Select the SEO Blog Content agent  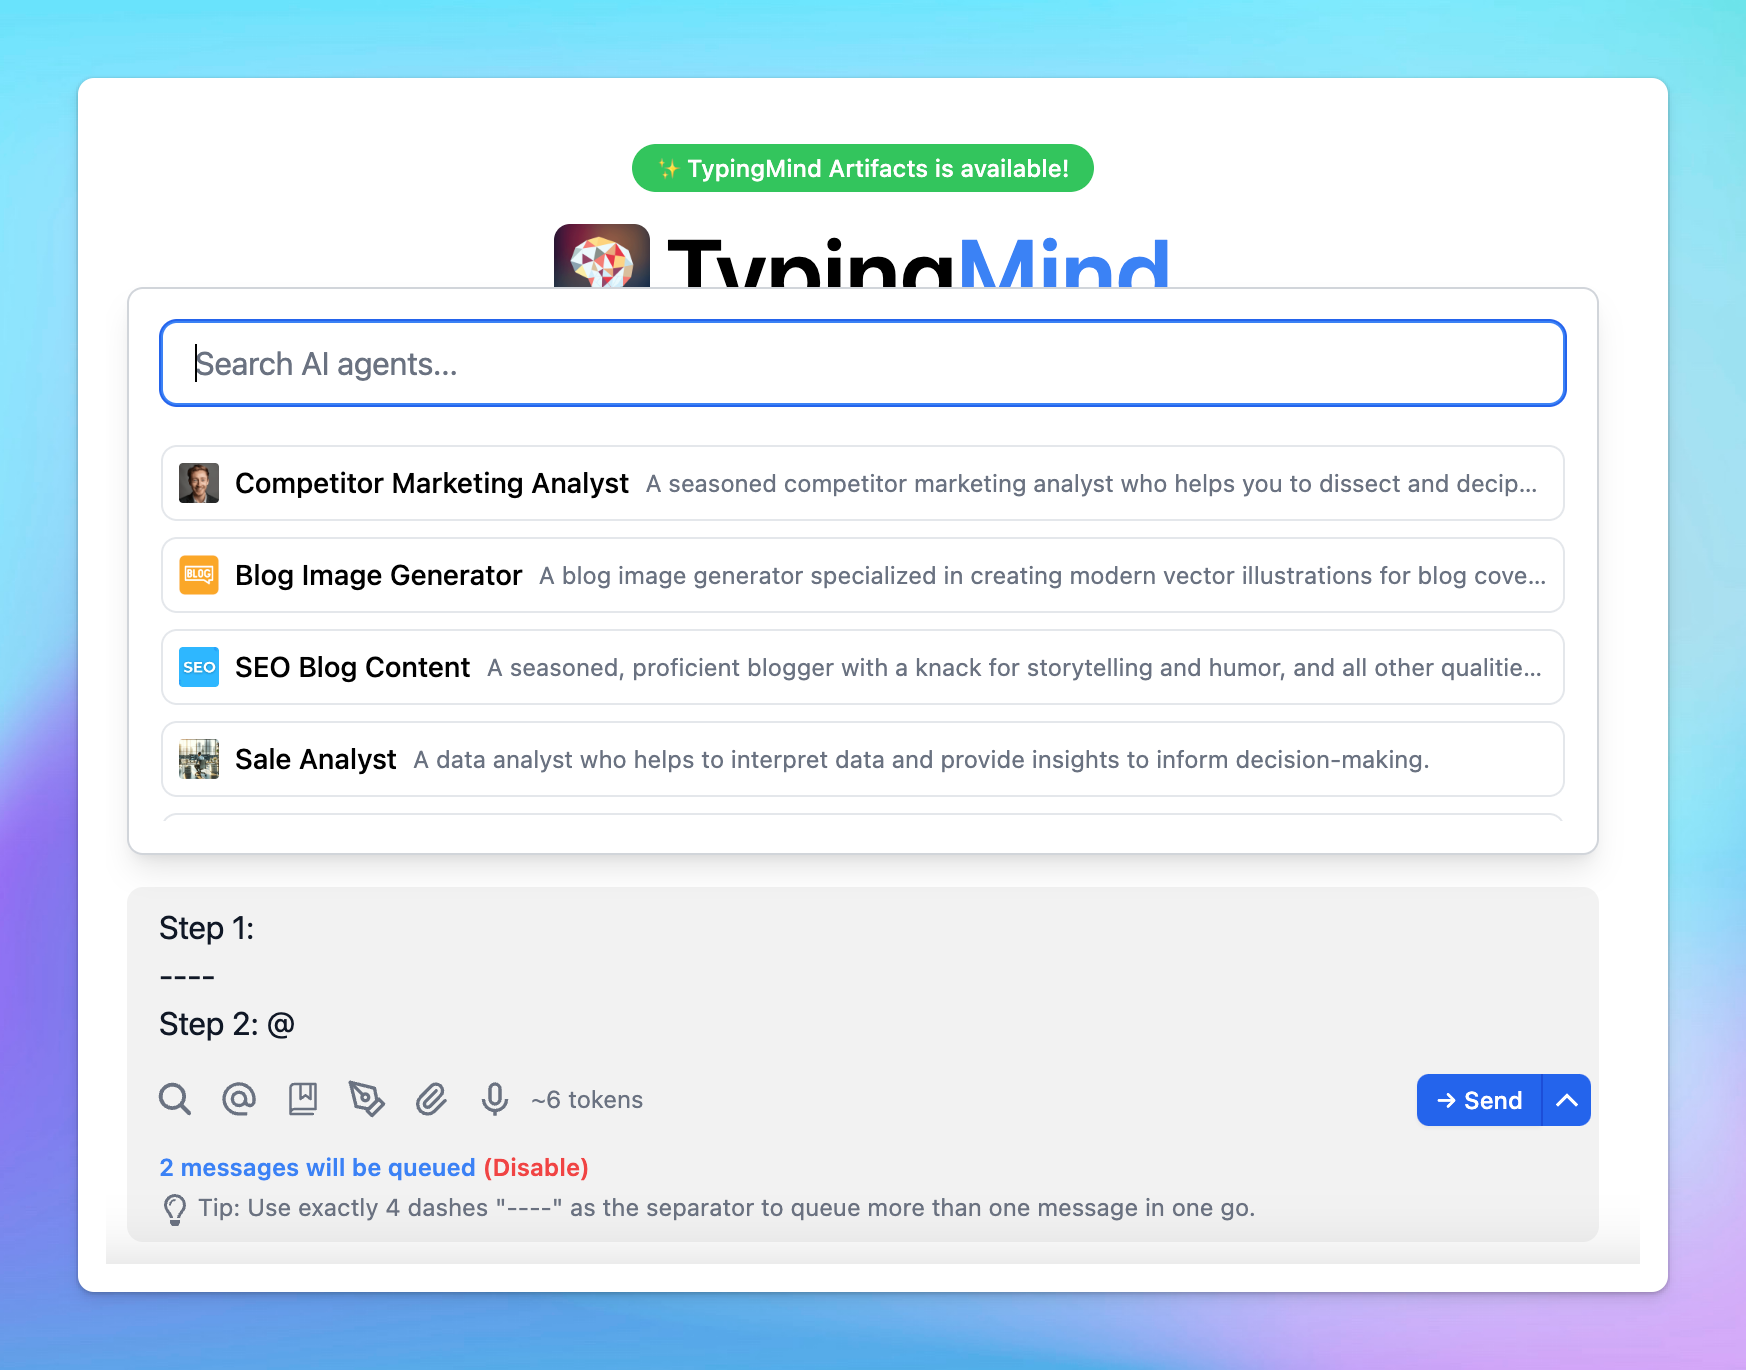[863, 667]
